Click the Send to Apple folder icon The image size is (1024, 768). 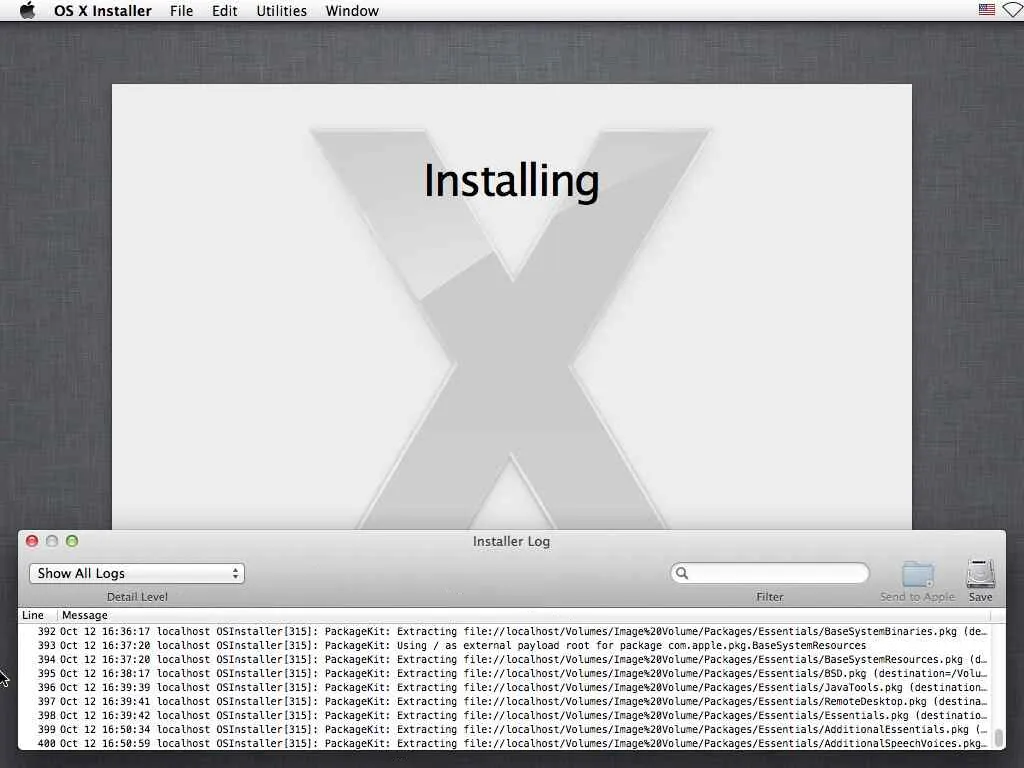918,574
